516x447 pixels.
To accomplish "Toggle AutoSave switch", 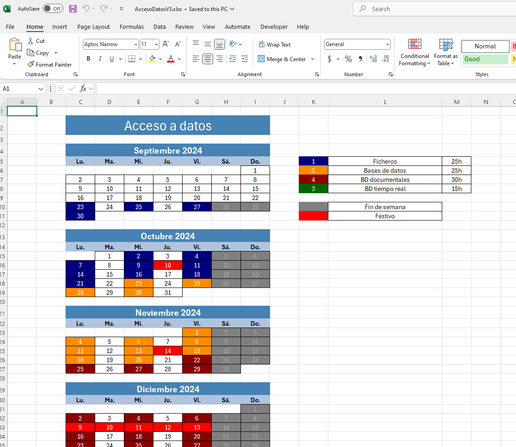I will pos(53,9).
